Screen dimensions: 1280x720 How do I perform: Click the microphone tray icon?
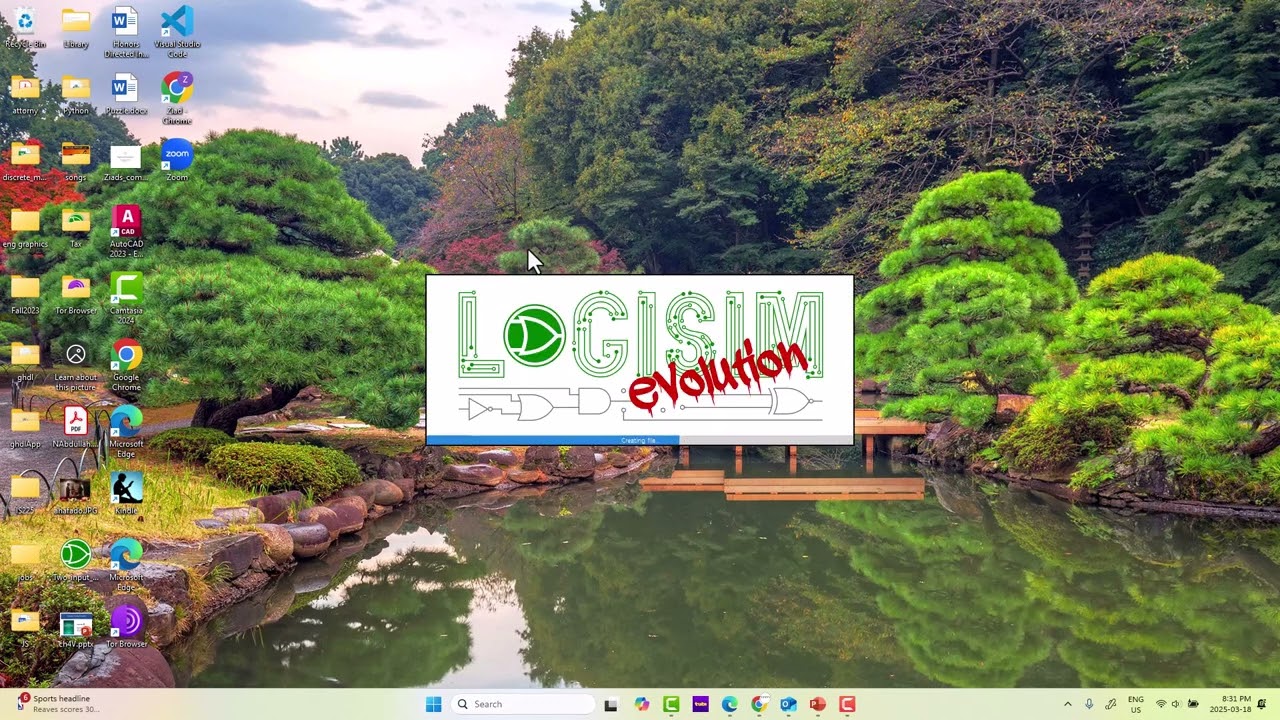(x=1089, y=704)
